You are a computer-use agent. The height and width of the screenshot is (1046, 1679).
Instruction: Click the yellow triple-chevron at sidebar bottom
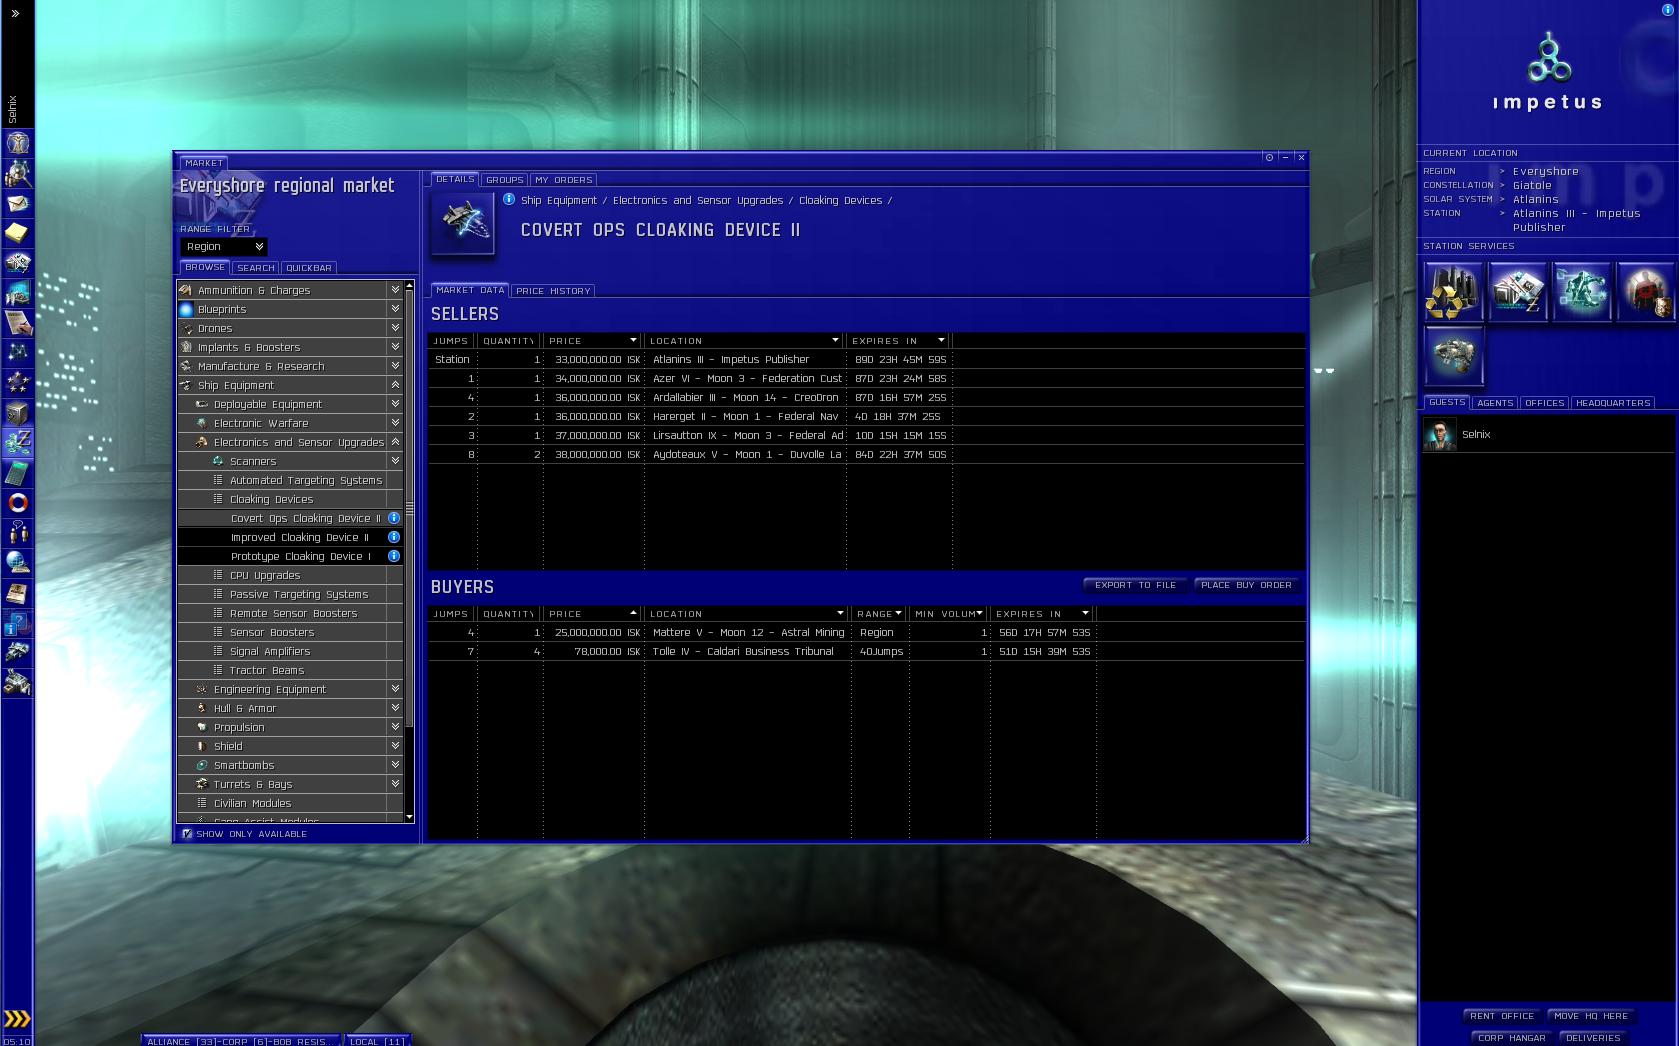click(x=17, y=1019)
